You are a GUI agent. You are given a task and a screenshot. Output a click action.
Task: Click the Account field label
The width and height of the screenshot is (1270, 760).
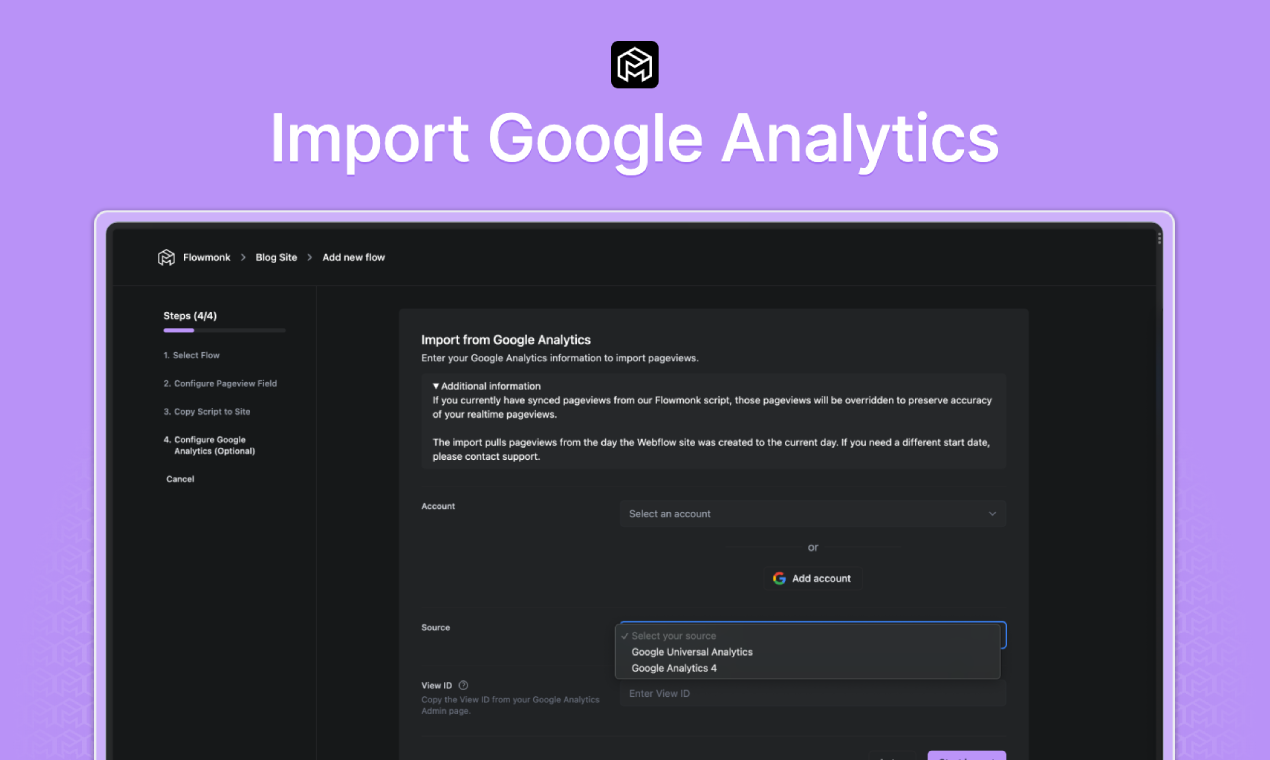click(438, 506)
